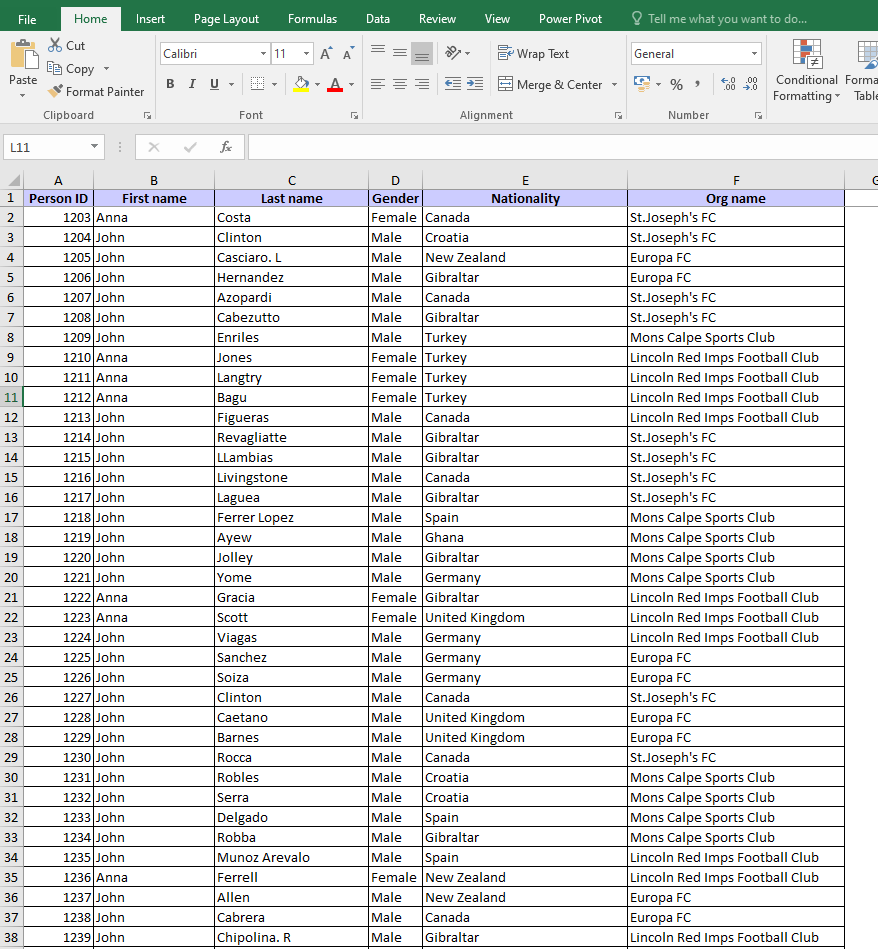Switch to the Formulas ribbon tab
878x949 pixels.
(312, 19)
